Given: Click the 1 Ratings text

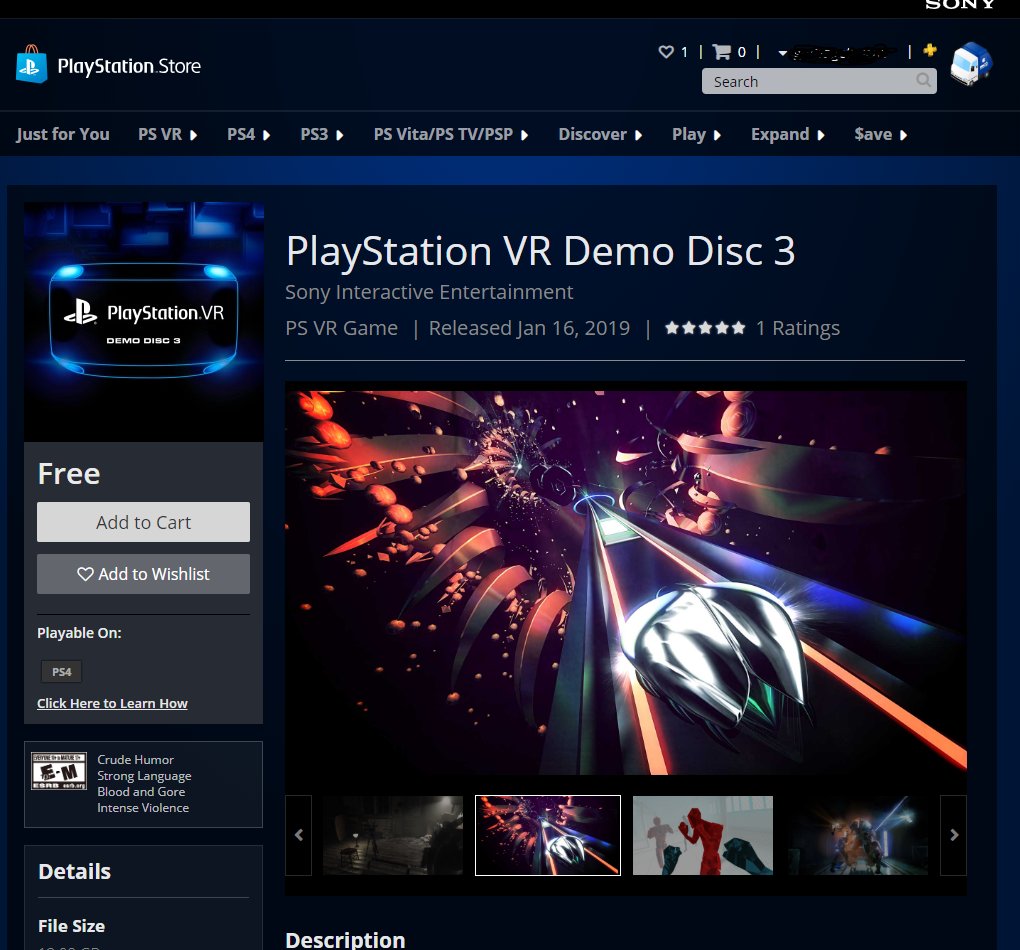Looking at the screenshot, I should (798, 328).
